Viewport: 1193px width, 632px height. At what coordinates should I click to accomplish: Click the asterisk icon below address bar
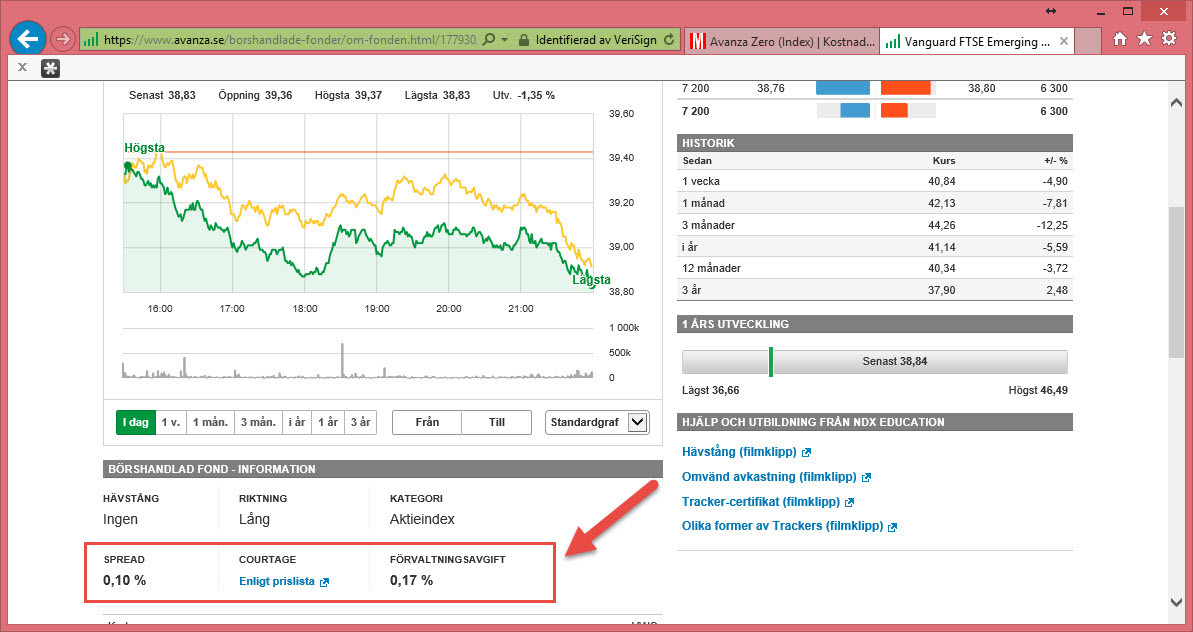(50, 68)
